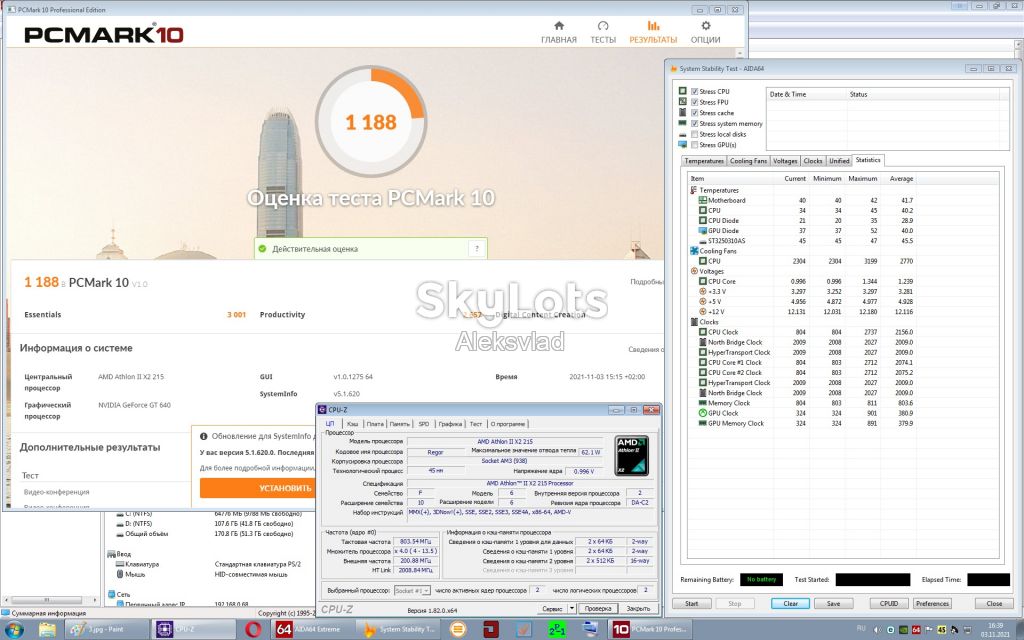Enable Stress GPU(s) checkbox
This screenshot has width=1024, height=640.
click(694, 144)
